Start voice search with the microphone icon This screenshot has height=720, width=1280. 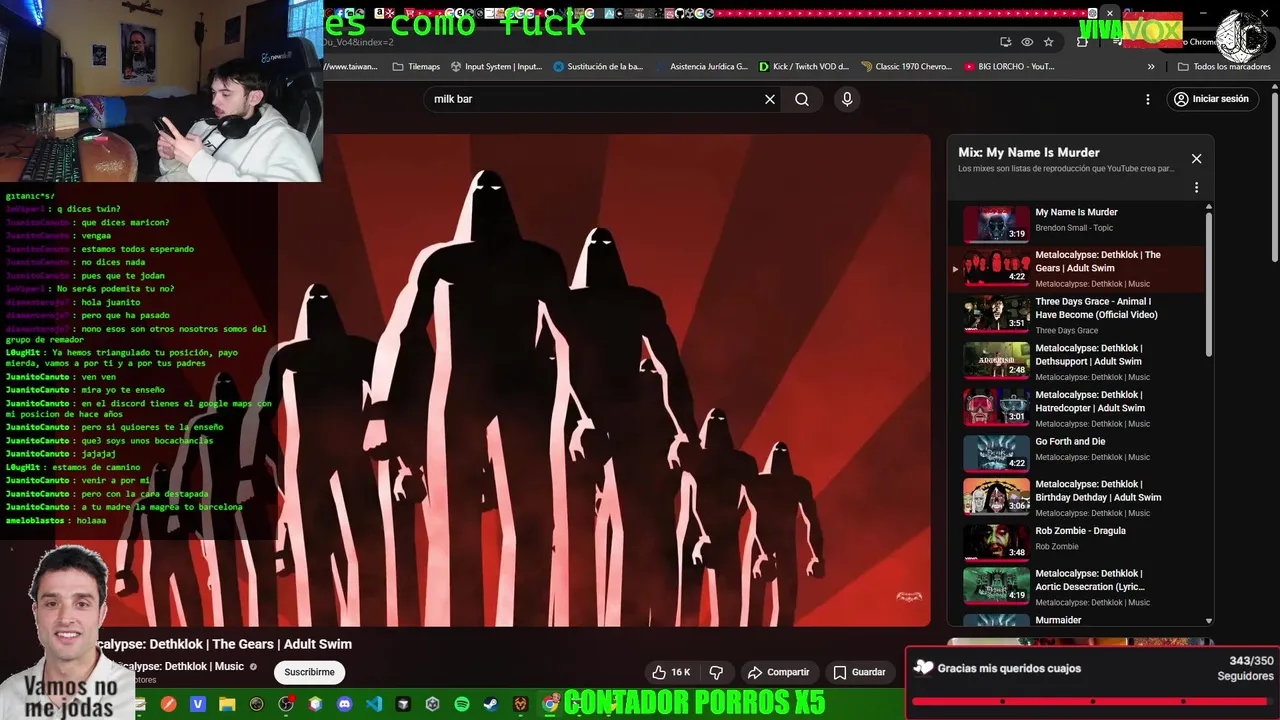click(x=847, y=99)
